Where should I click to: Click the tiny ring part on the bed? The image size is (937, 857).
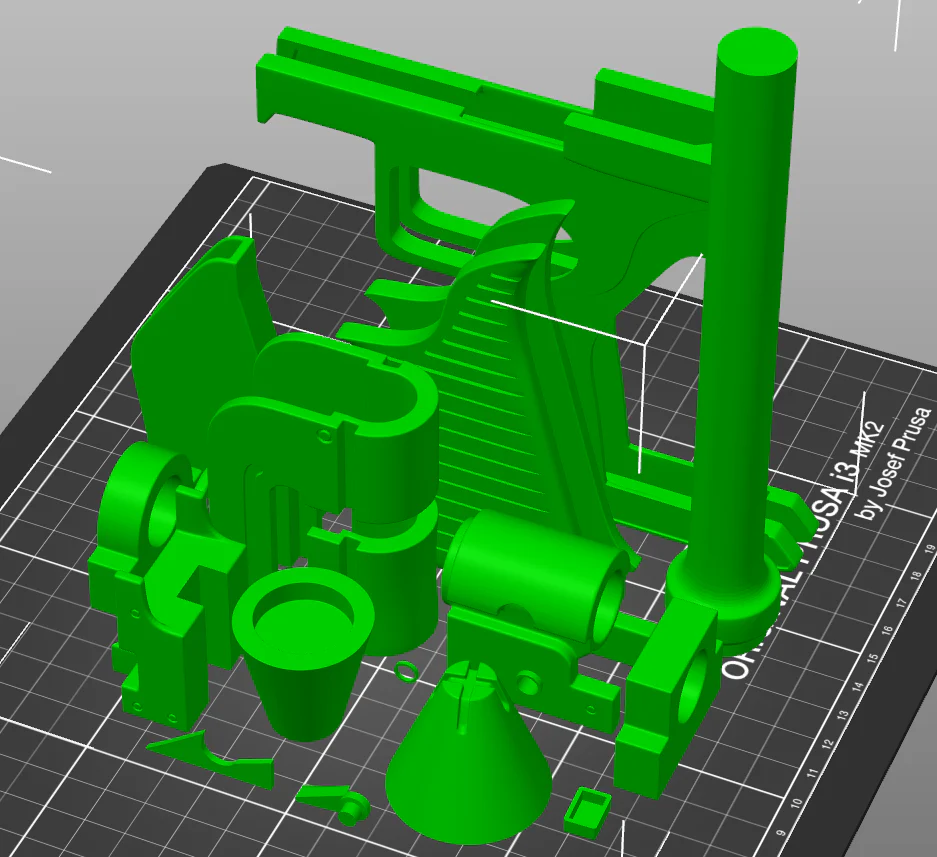406,669
